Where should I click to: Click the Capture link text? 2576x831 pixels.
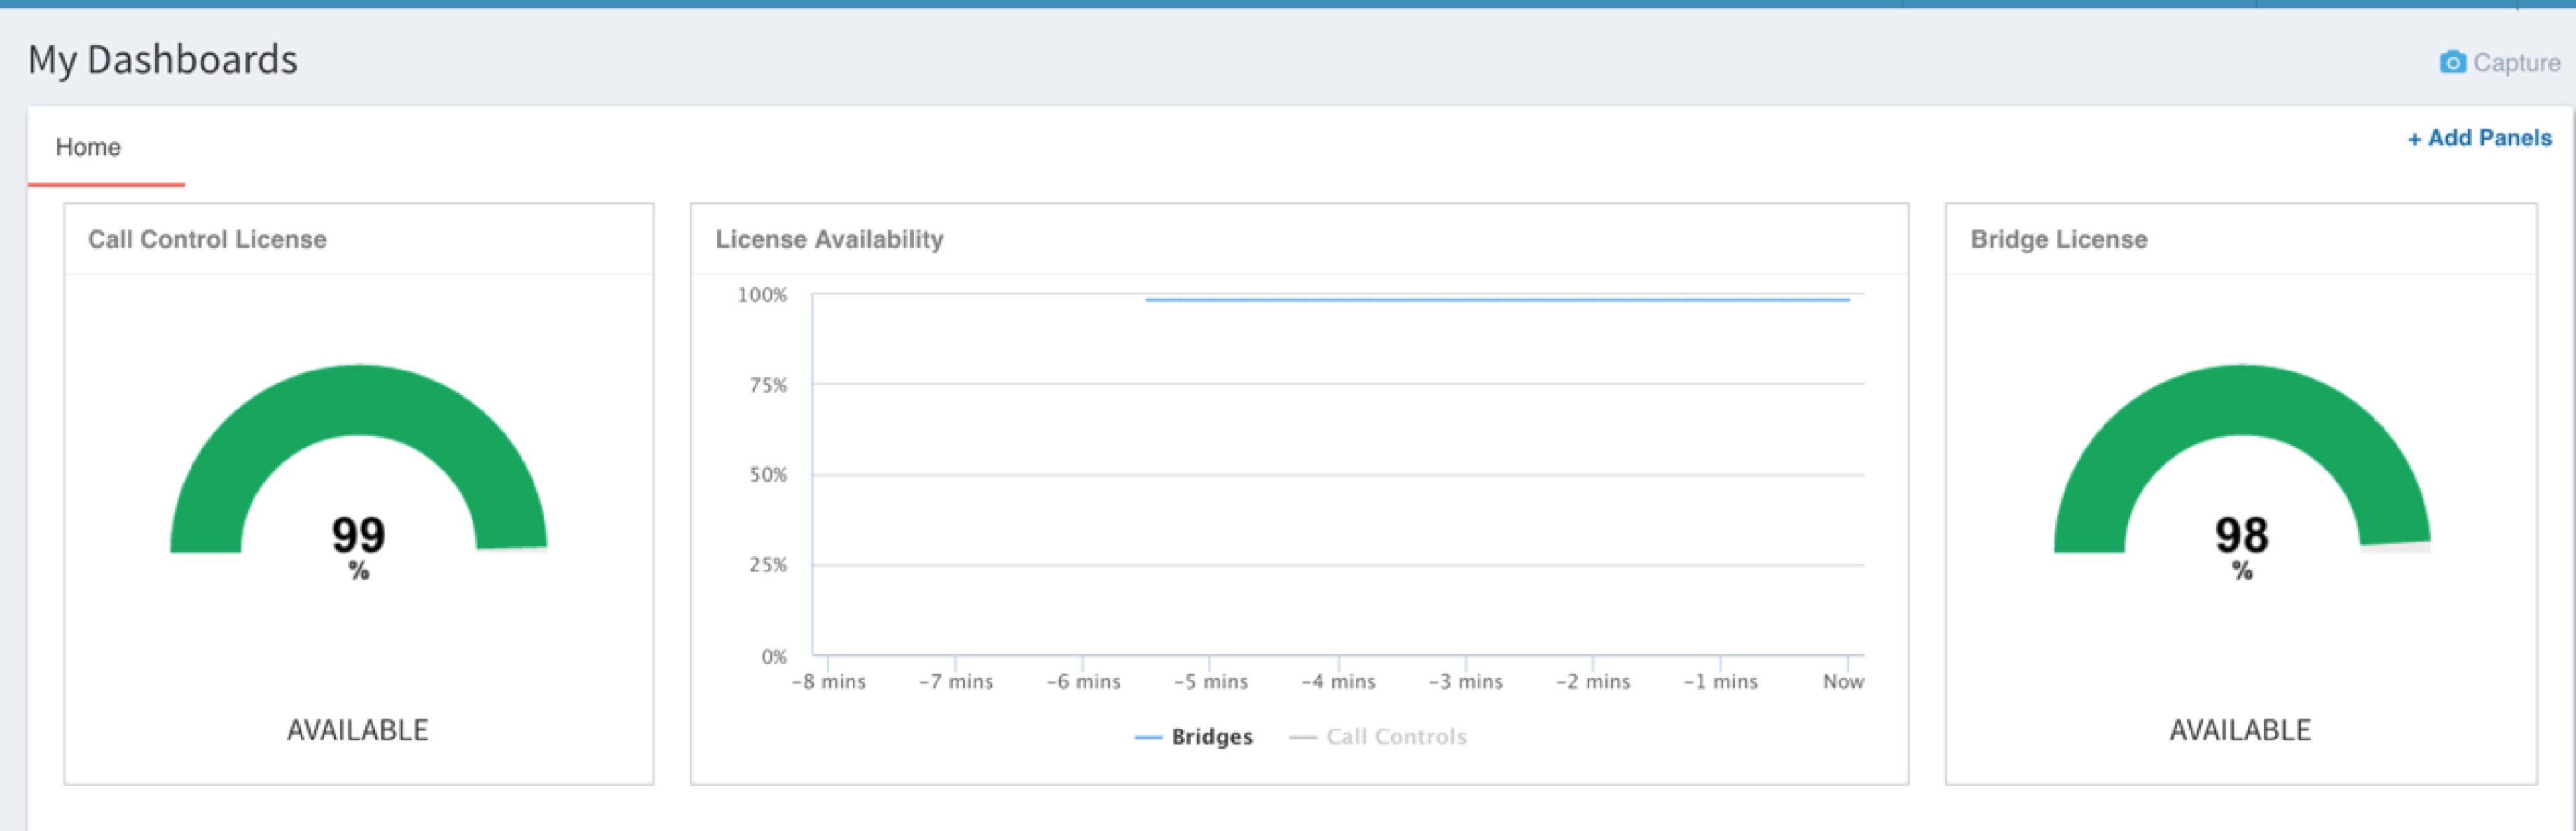(2516, 63)
